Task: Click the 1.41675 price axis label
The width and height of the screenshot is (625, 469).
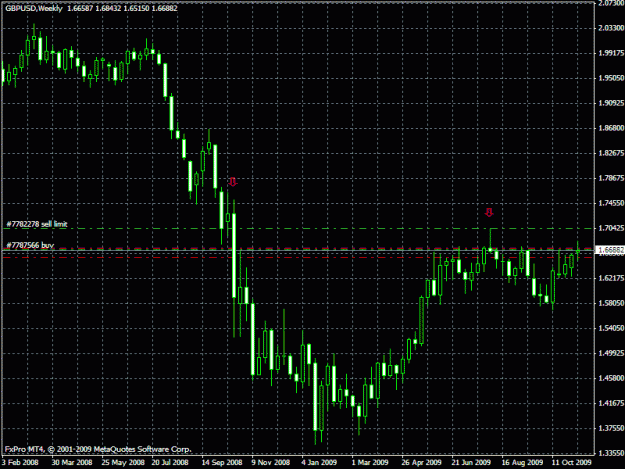Action: click(611, 403)
